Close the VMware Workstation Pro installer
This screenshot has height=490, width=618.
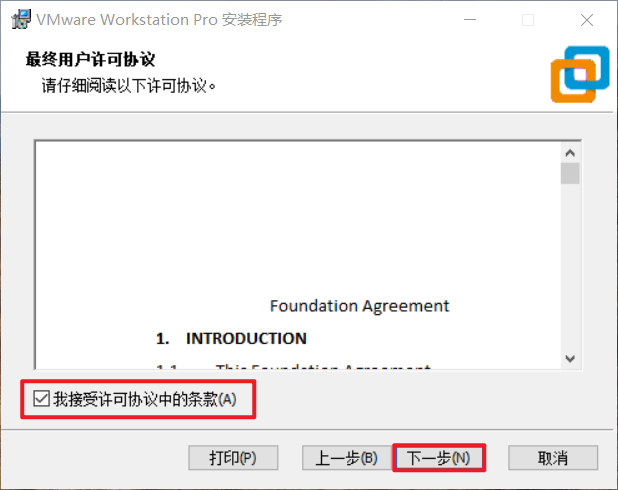[x=587, y=20]
